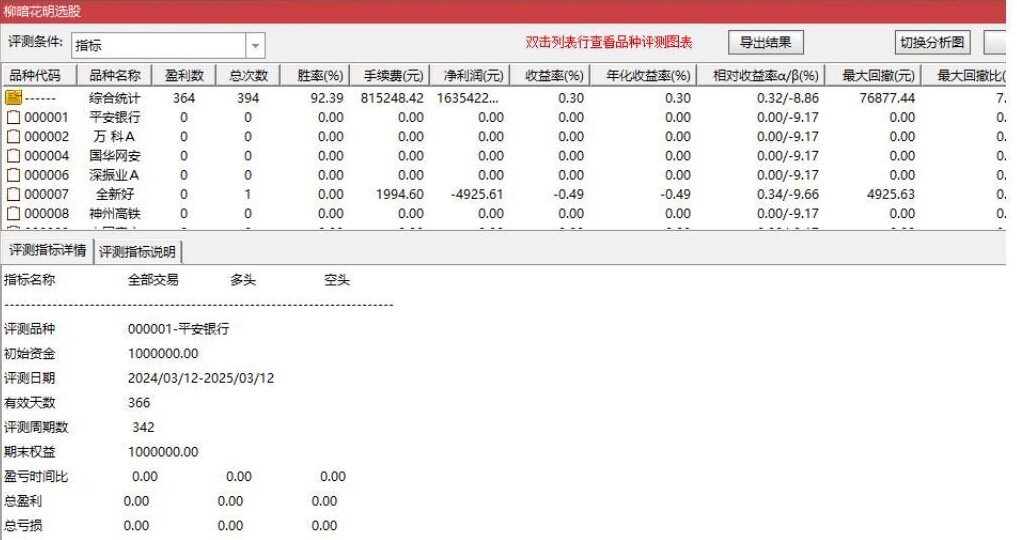1017x540 pixels.
Task: Click the yellow folder icon of 综合统计 row
Action: (x=13, y=98)
